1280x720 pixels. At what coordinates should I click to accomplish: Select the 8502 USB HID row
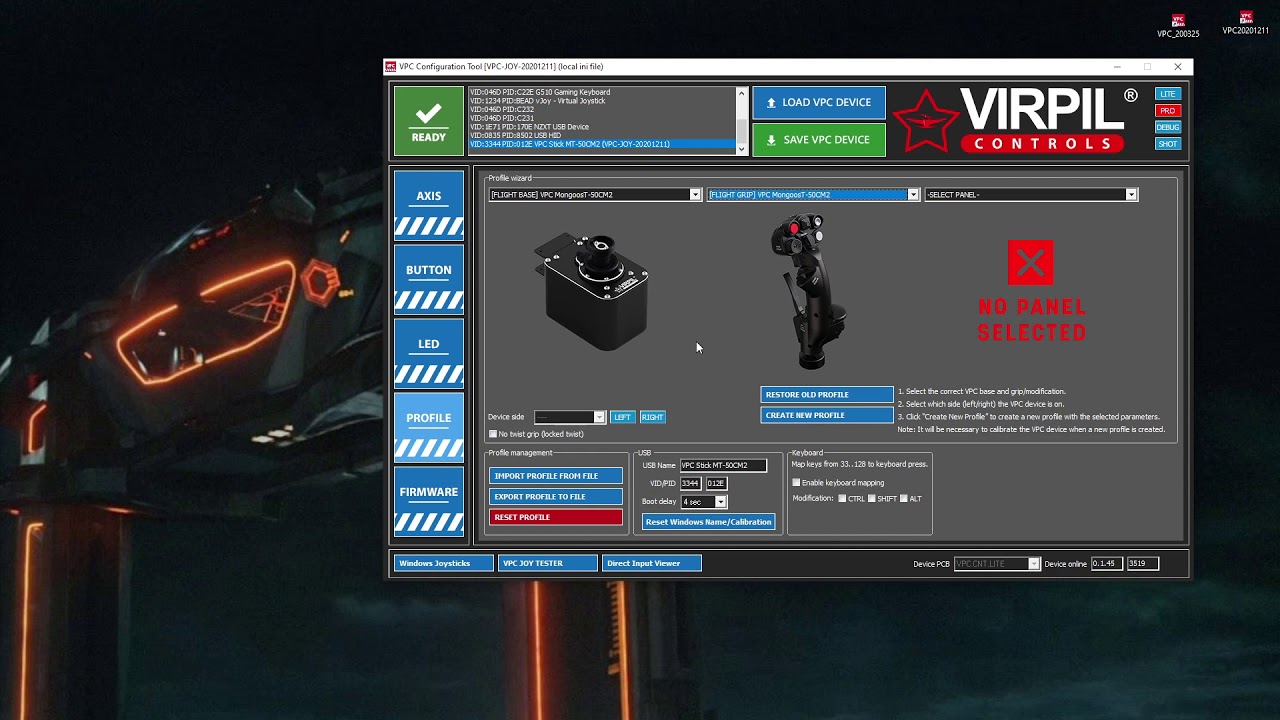click(x=602, y=135)
